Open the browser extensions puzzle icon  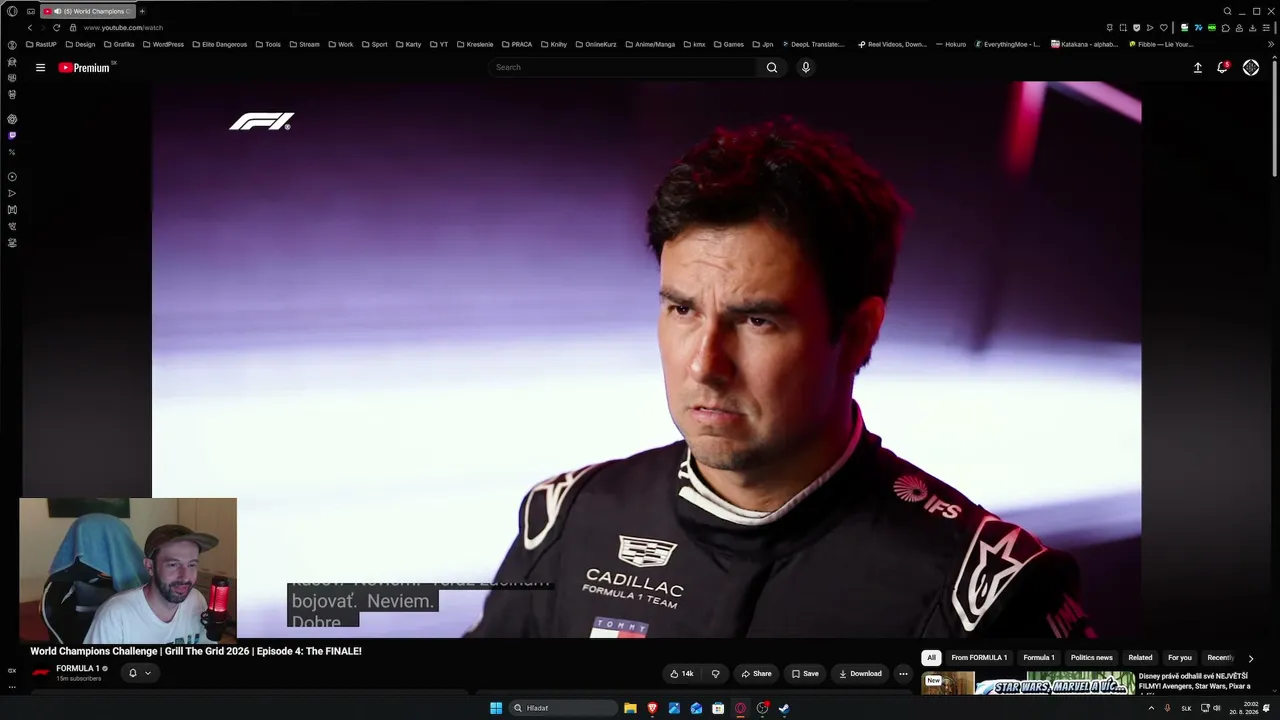(x=1226, y=28)
